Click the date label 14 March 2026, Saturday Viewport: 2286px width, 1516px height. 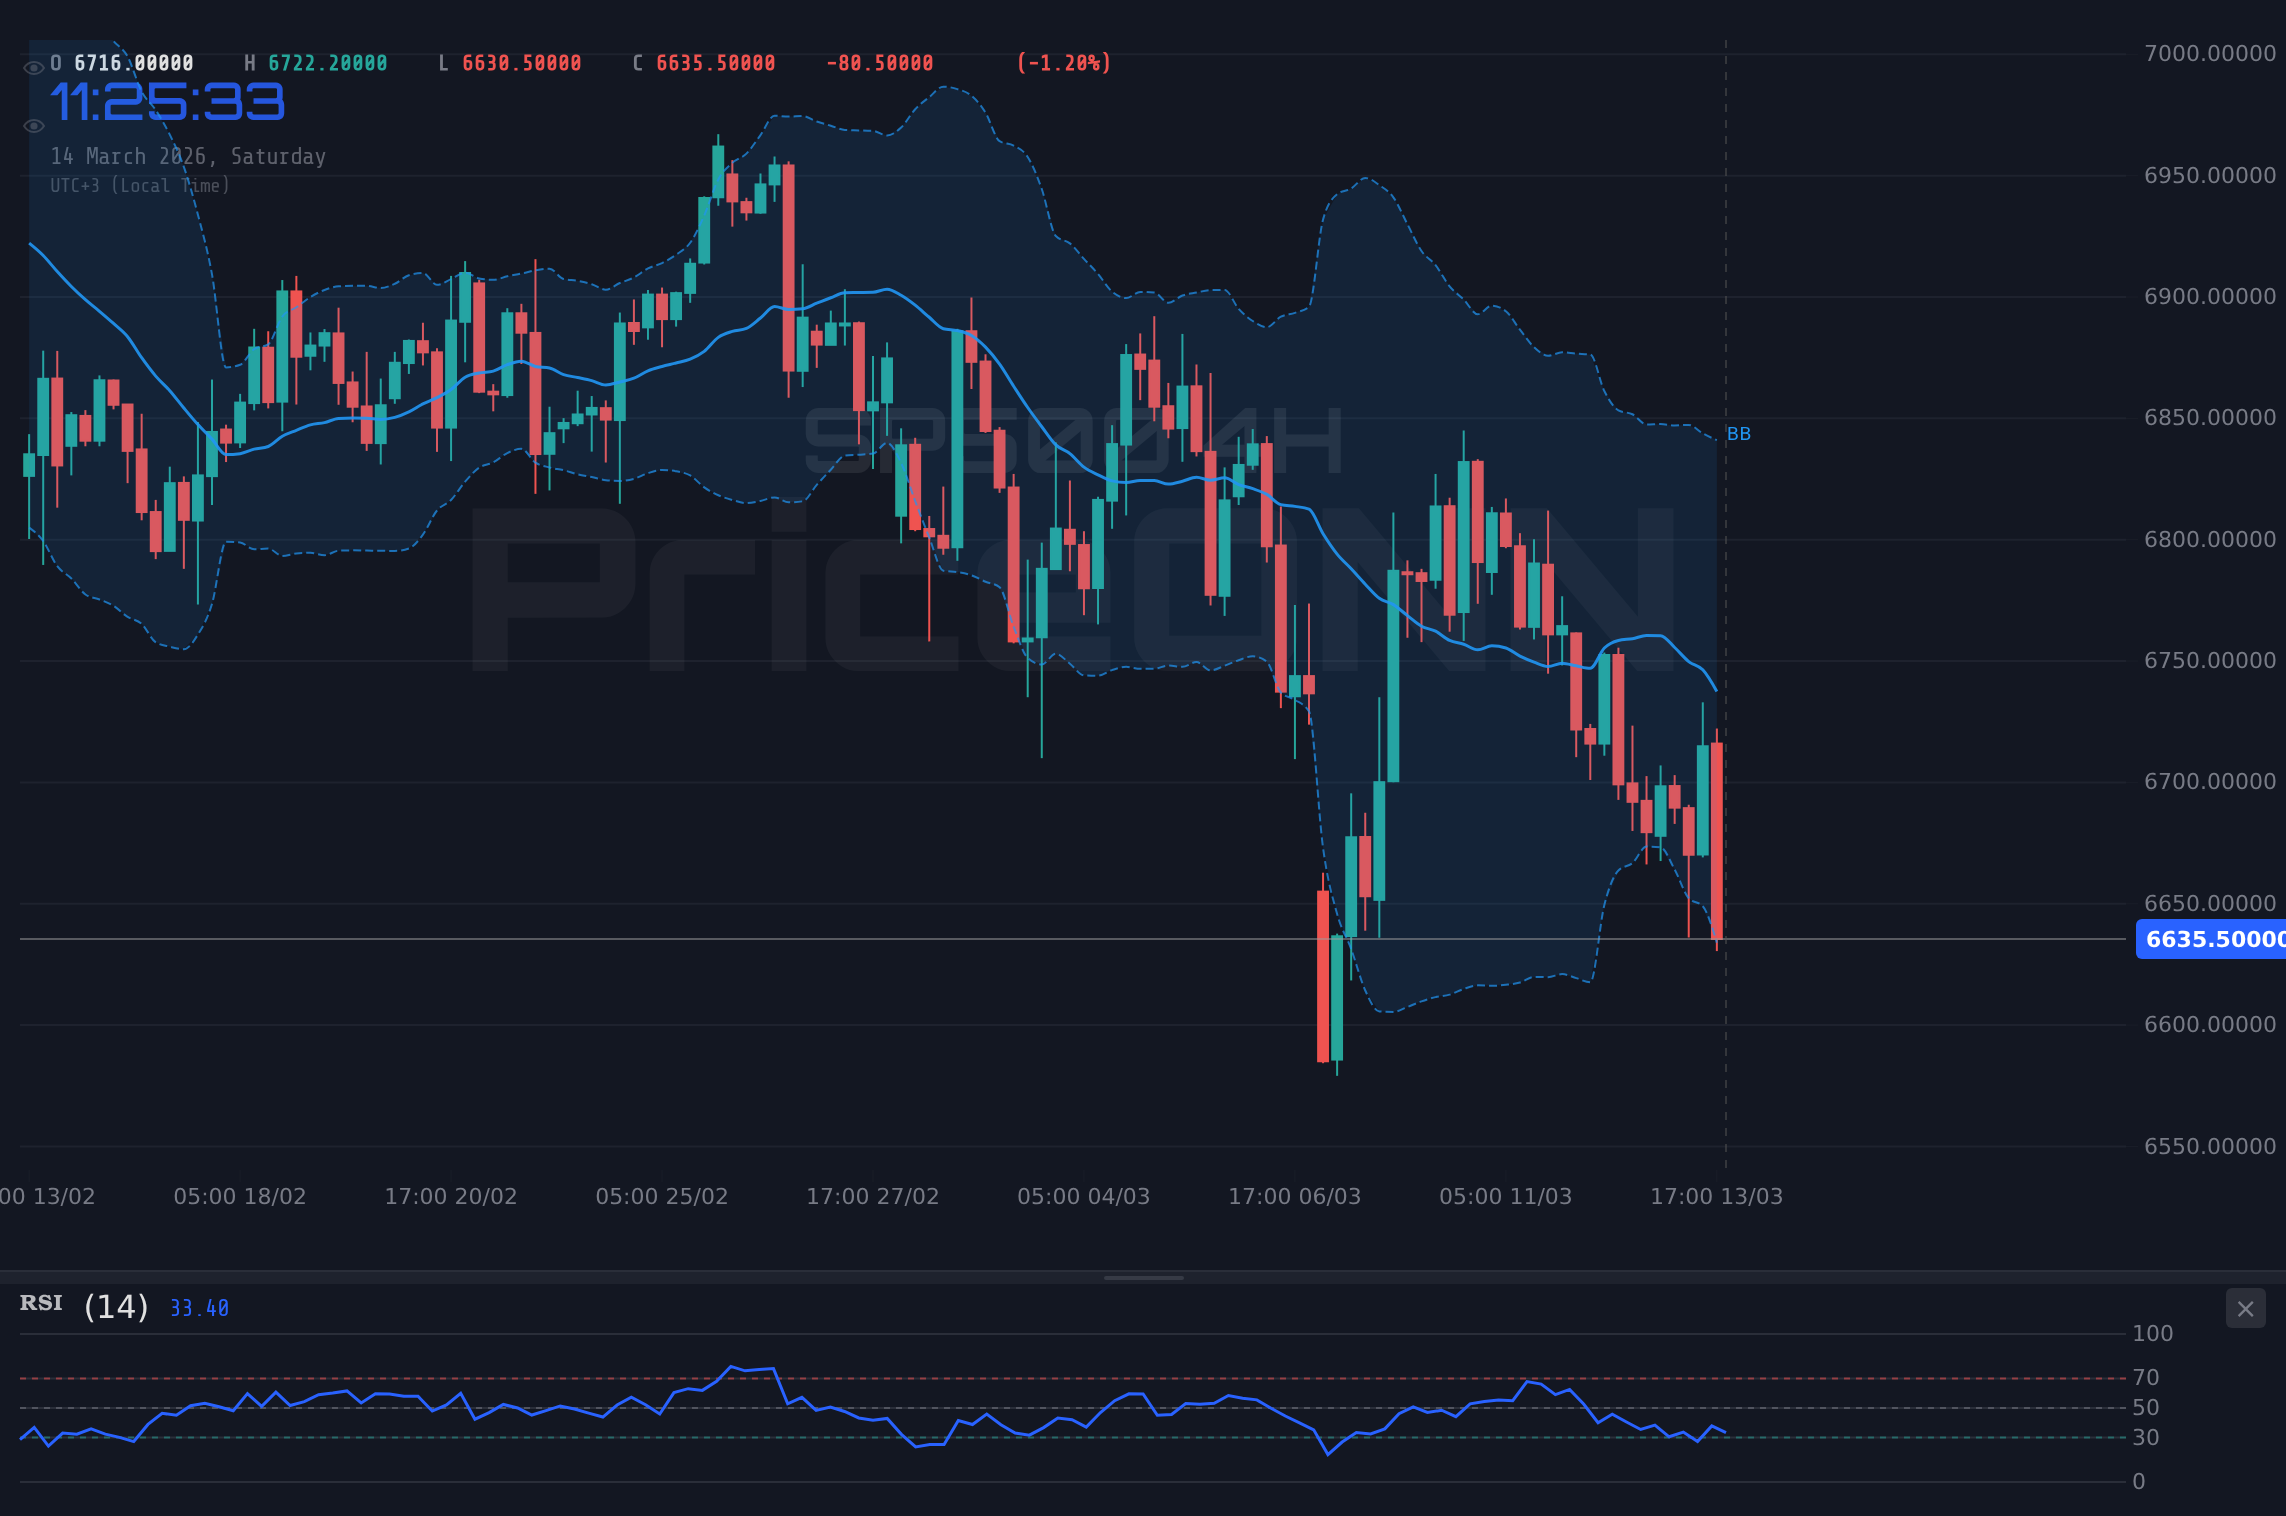click(x=188, y=156)
